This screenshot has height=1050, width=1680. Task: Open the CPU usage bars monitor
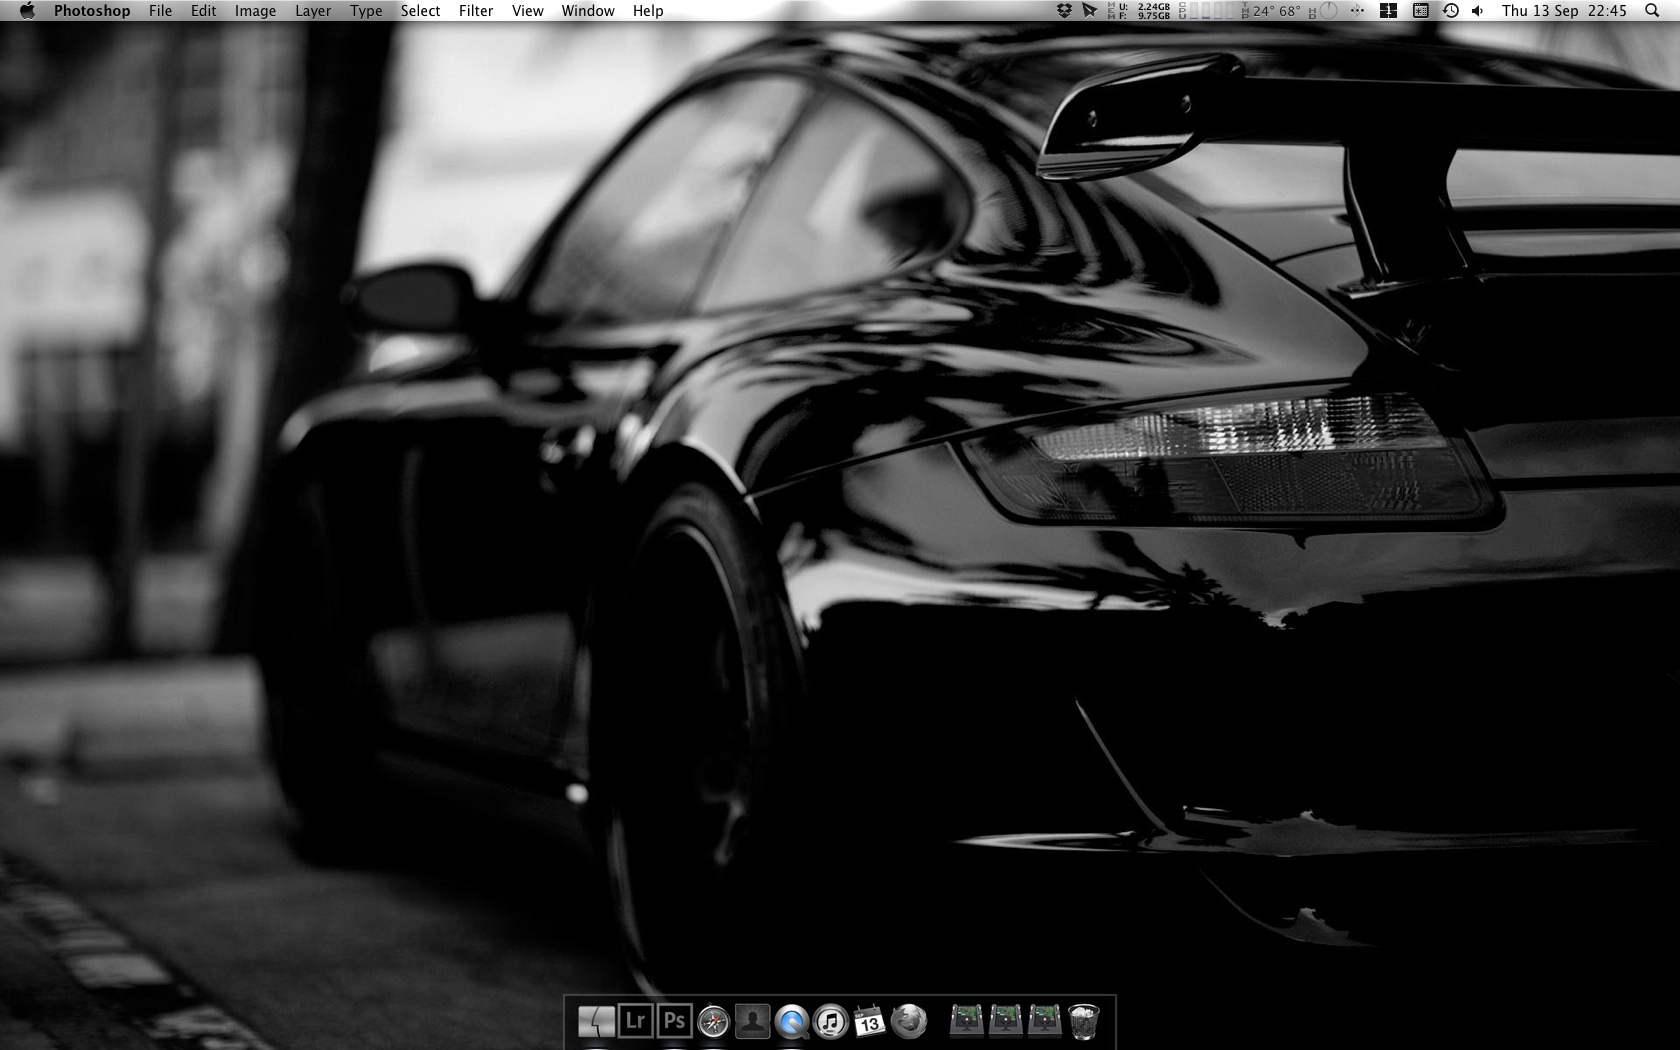pos(1208,11)
